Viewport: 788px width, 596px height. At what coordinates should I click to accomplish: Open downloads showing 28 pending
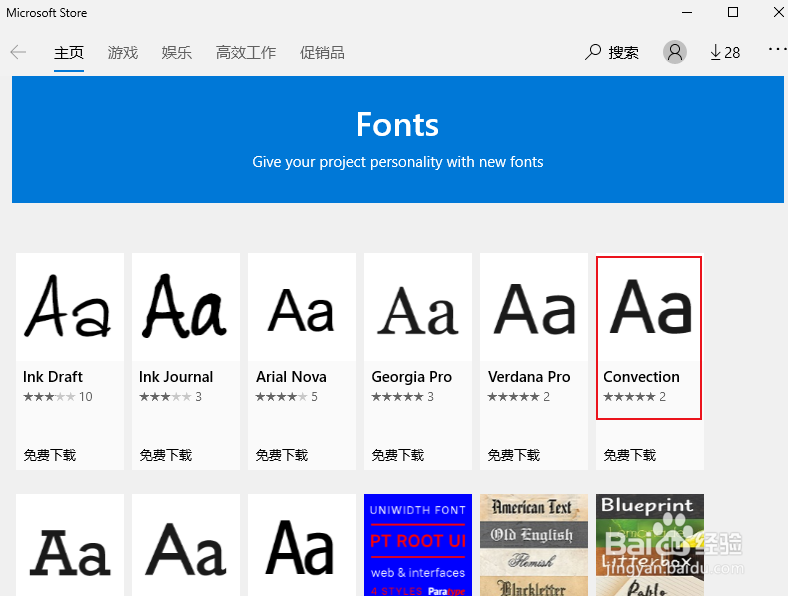click(x=725, y=52)
